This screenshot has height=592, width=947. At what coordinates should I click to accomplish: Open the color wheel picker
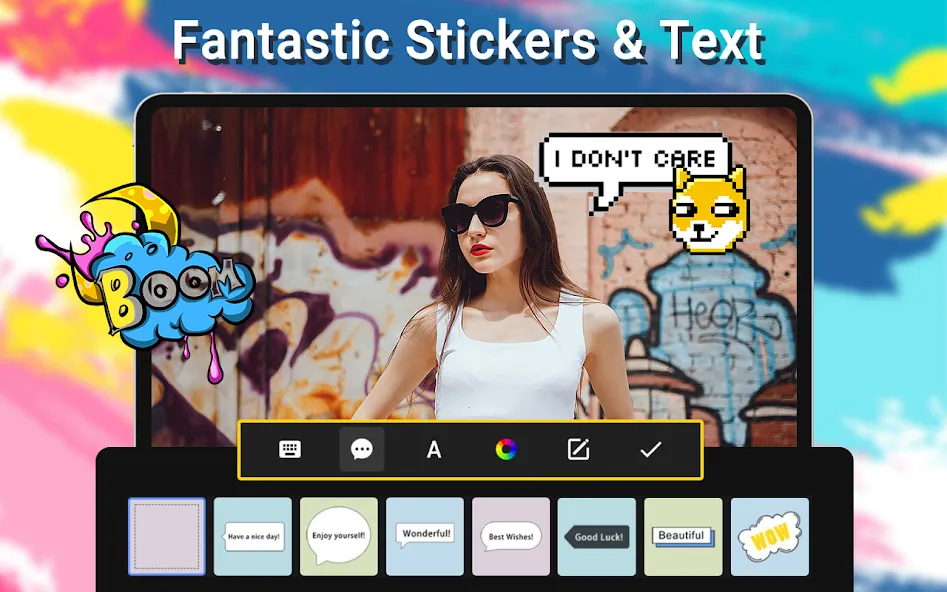point(506,449)
